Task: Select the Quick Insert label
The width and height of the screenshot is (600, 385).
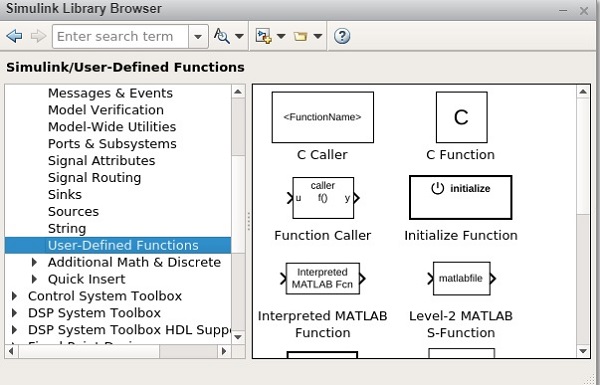Action: click(86, 279)
